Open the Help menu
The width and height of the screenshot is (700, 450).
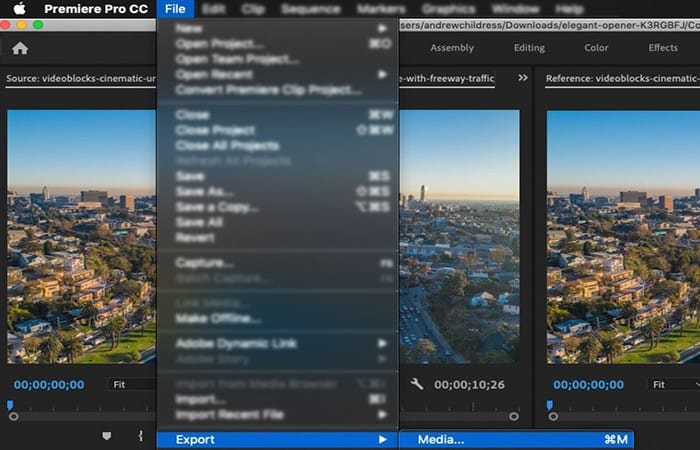click(x=569, y=9)
